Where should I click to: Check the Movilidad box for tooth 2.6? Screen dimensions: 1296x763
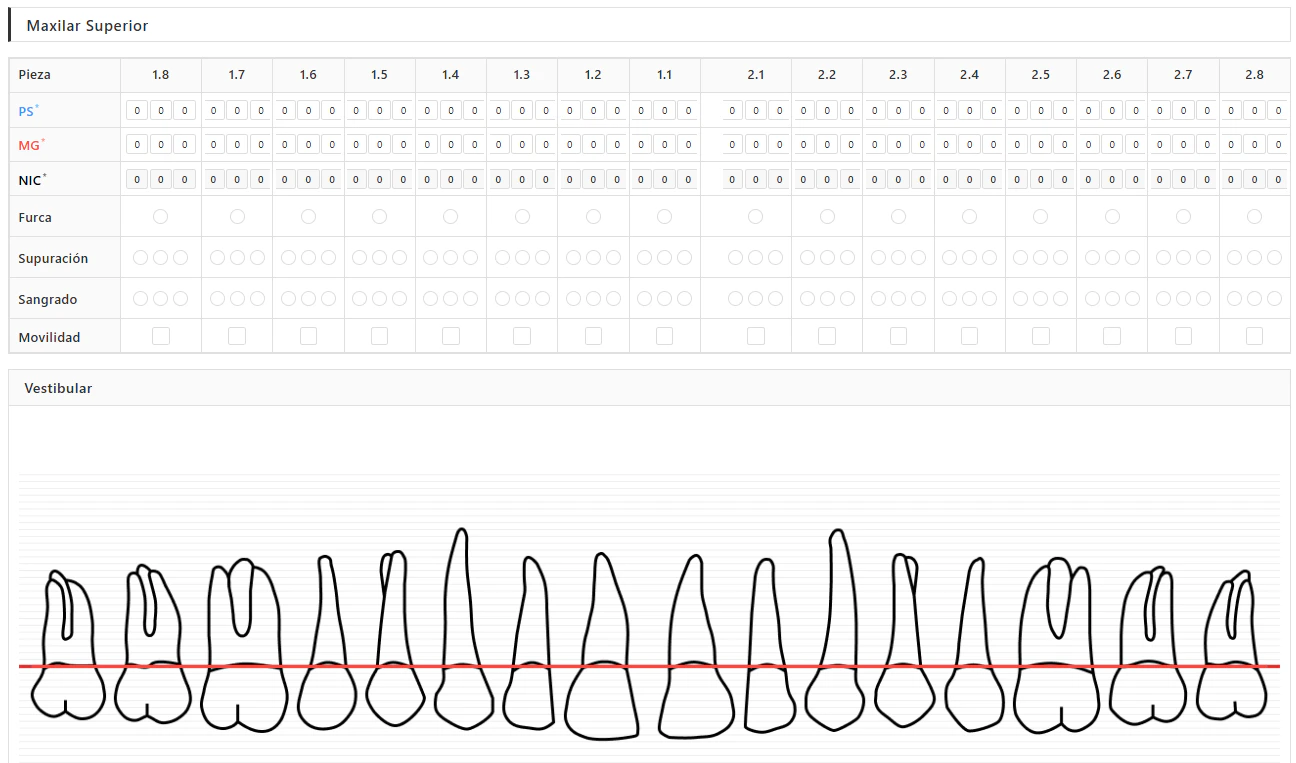pos(1112,336)
